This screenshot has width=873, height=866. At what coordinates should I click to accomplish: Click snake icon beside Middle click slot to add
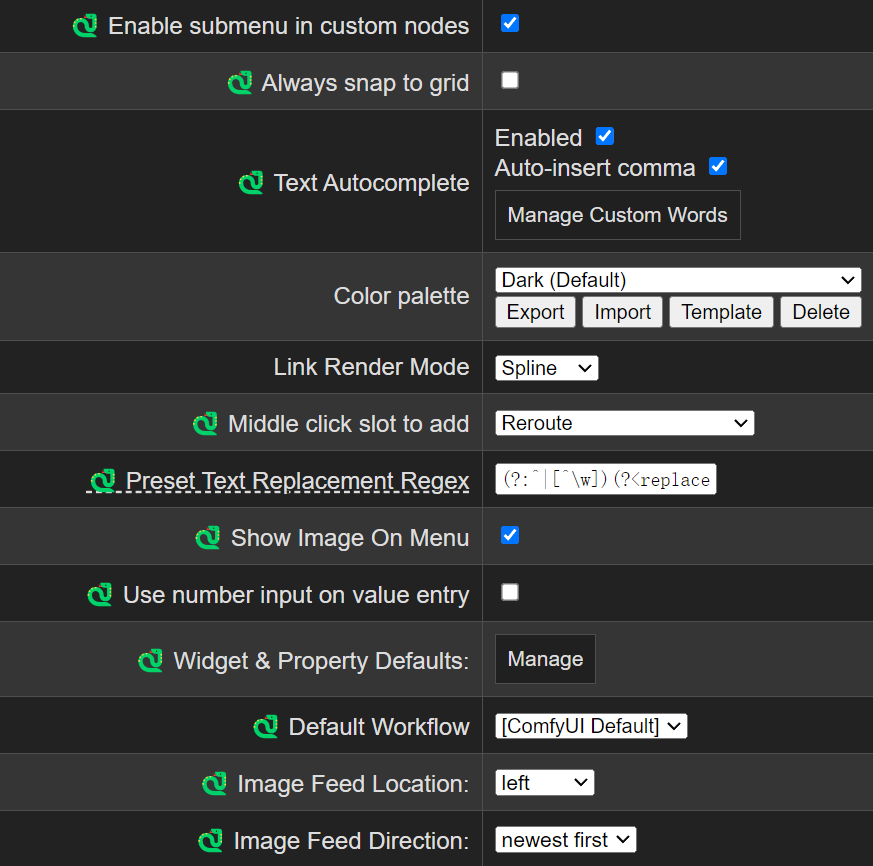coord(206,424)
